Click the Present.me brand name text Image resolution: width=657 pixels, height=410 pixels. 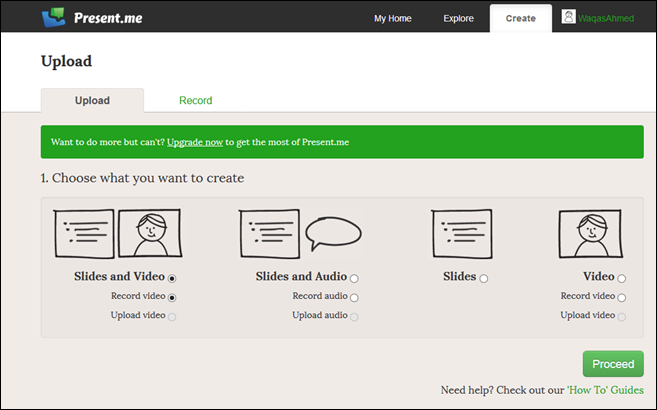click(x=108, y=18)
